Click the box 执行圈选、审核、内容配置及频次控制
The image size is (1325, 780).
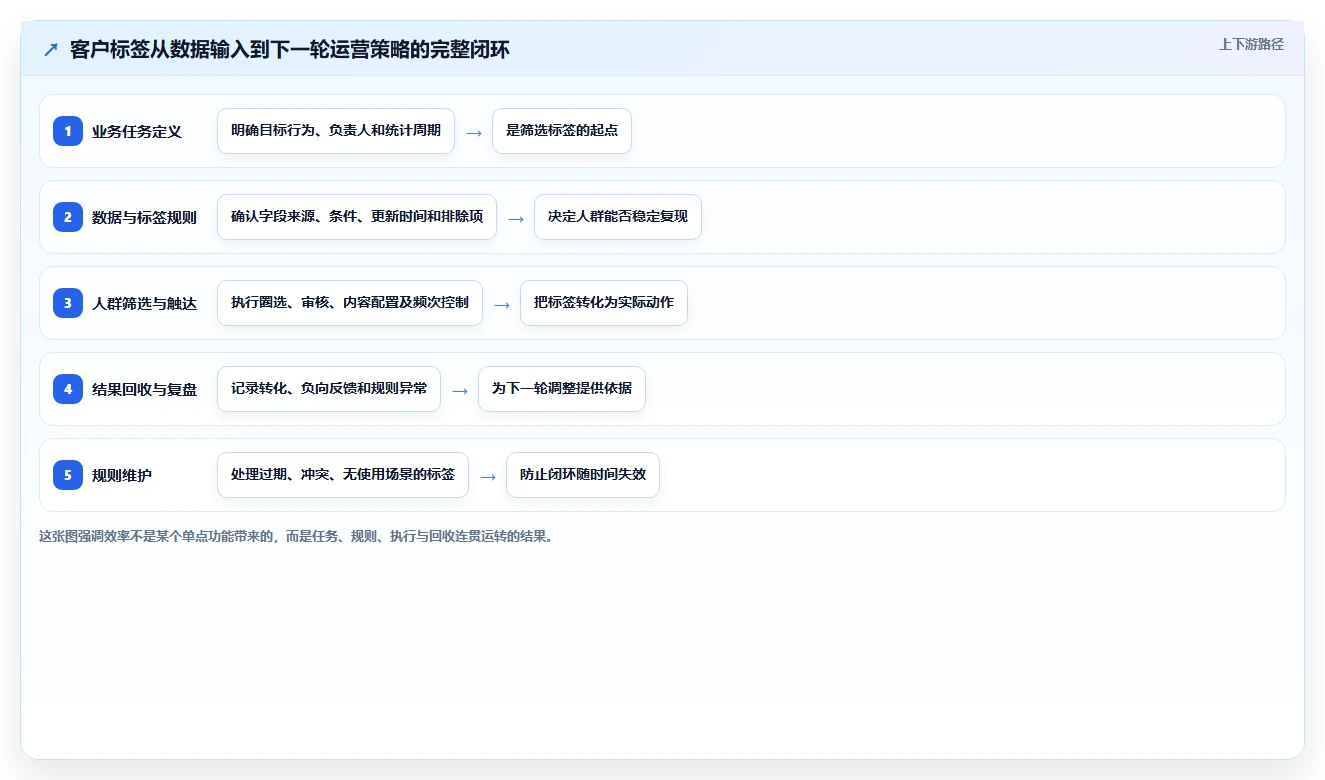350,303
